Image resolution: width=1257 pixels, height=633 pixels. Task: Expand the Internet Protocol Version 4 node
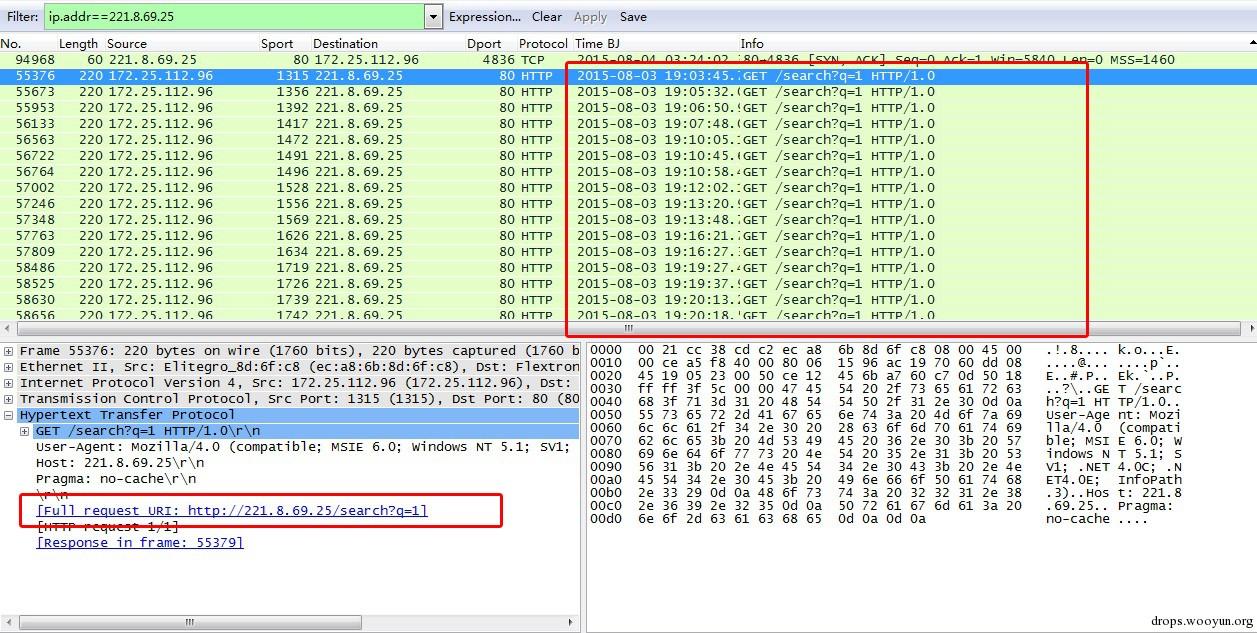point(9,383)
